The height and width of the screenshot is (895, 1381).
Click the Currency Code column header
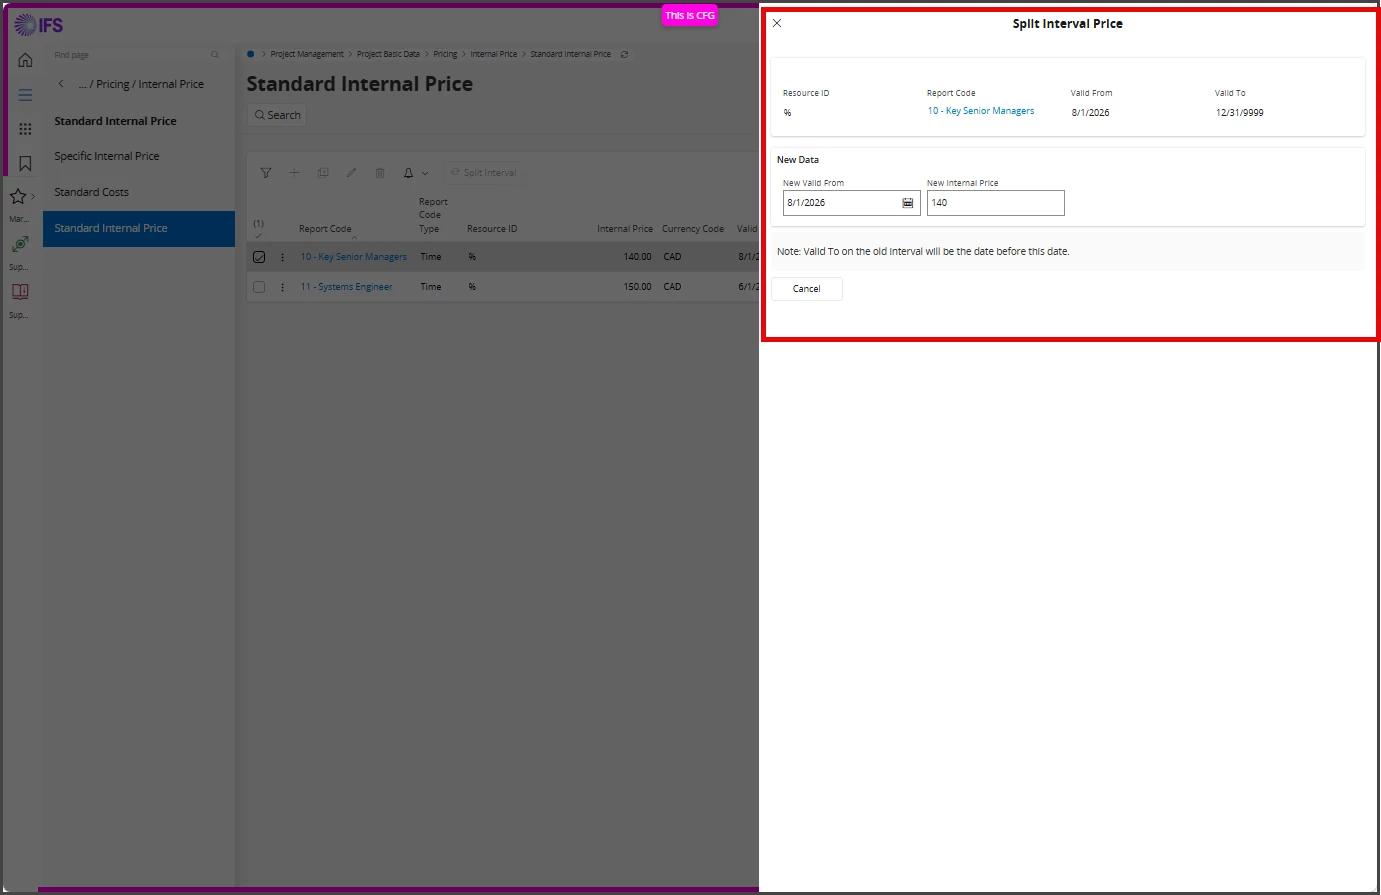tap(693, 229)
